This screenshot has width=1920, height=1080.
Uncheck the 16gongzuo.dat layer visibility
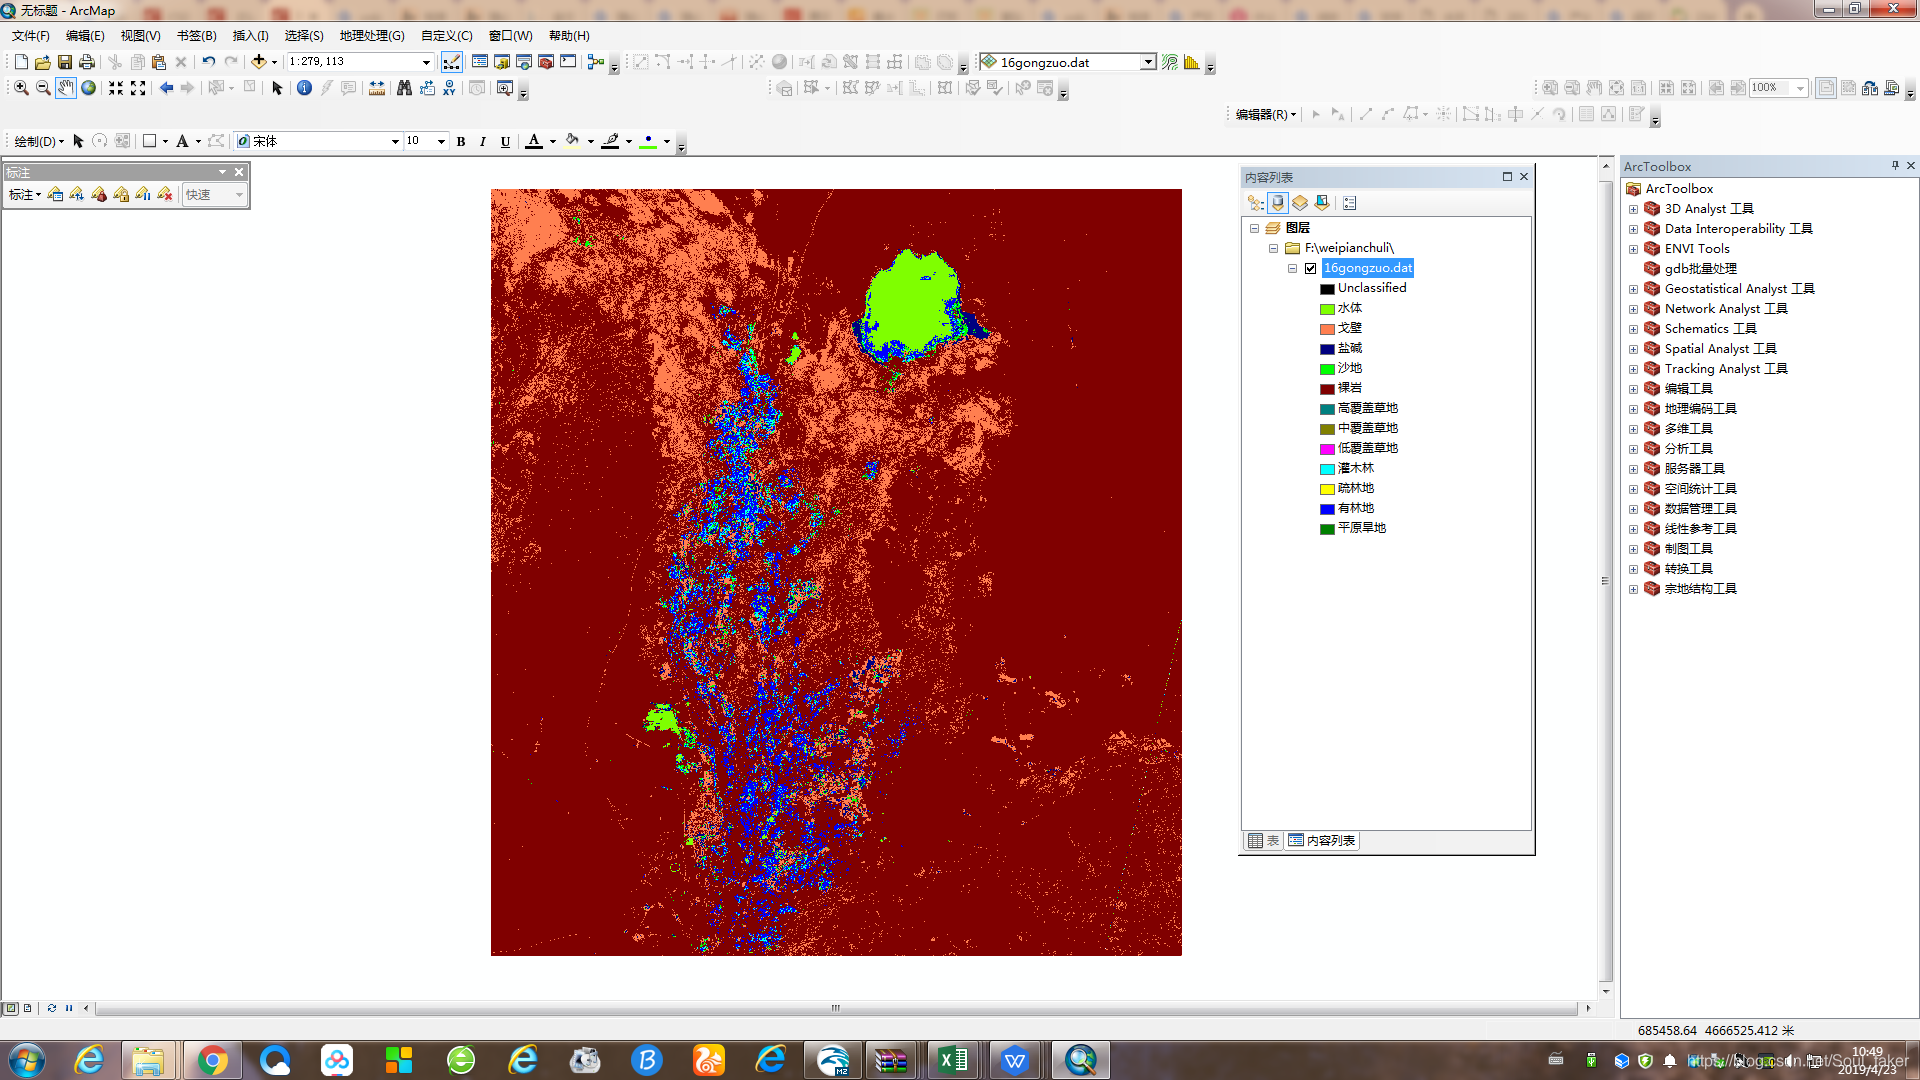(x=1310, y=268)
